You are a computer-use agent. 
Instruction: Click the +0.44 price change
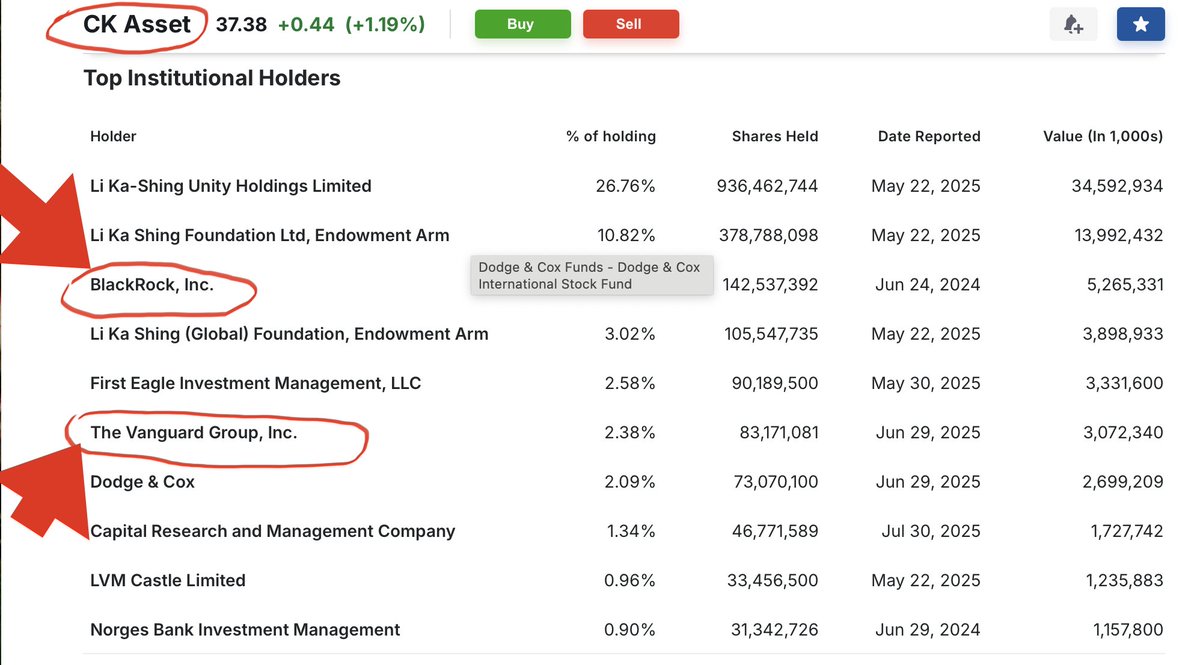pyautogui.click(x=306, y=24)
